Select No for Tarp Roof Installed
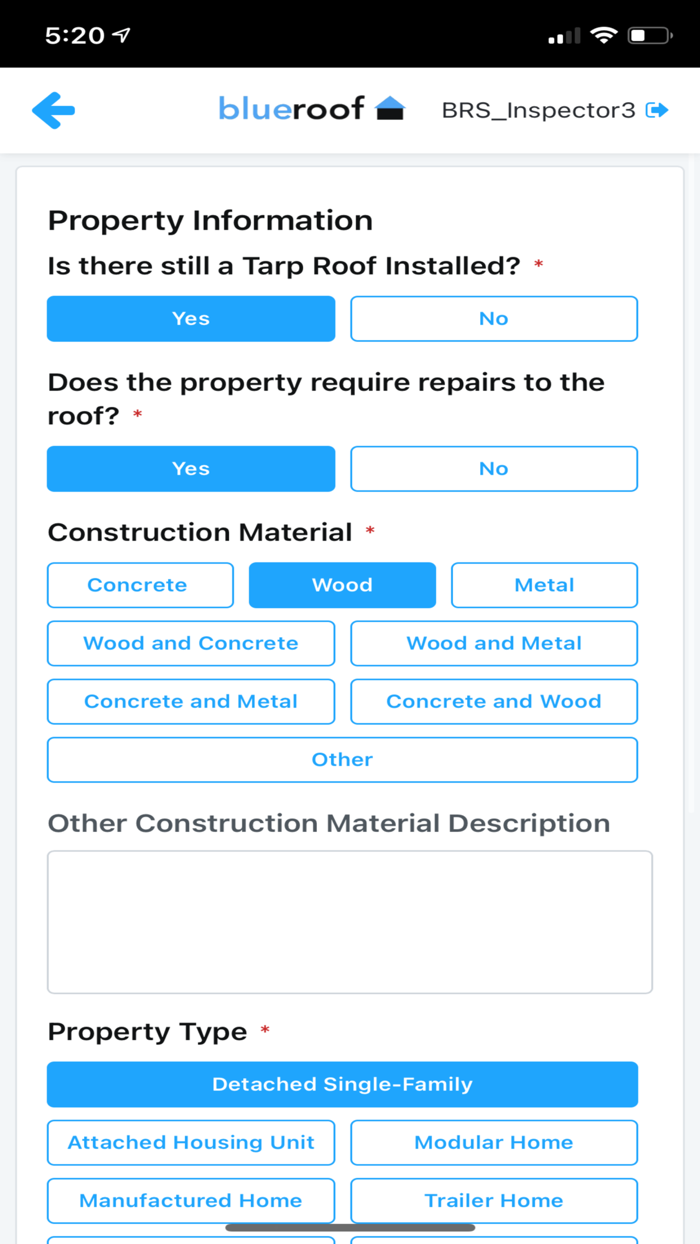This screenshot has width=700, height=1244. click(x=493, y=318)
